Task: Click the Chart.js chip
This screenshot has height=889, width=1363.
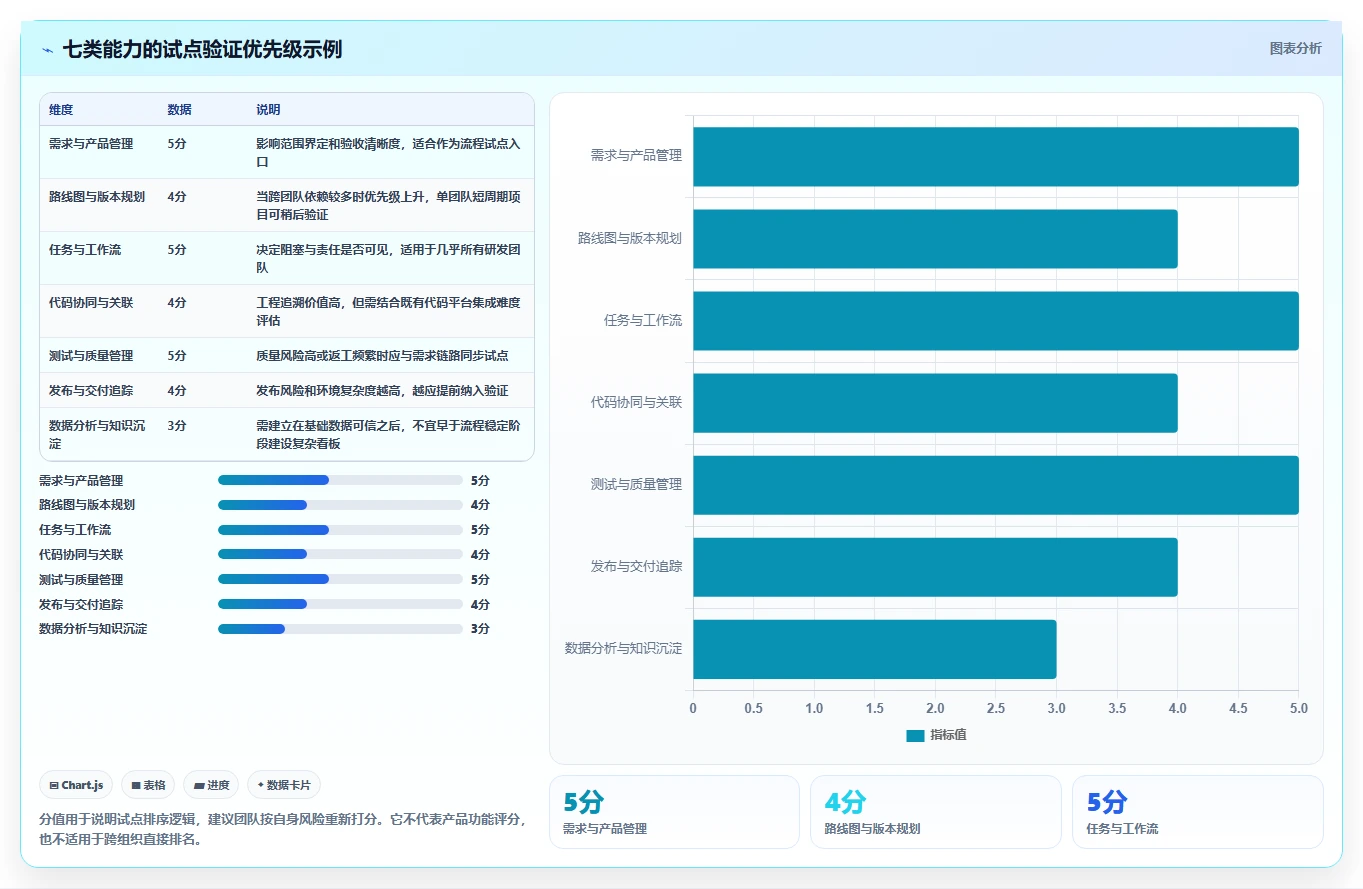Action: pyautogui.click(x=76, y=786)
